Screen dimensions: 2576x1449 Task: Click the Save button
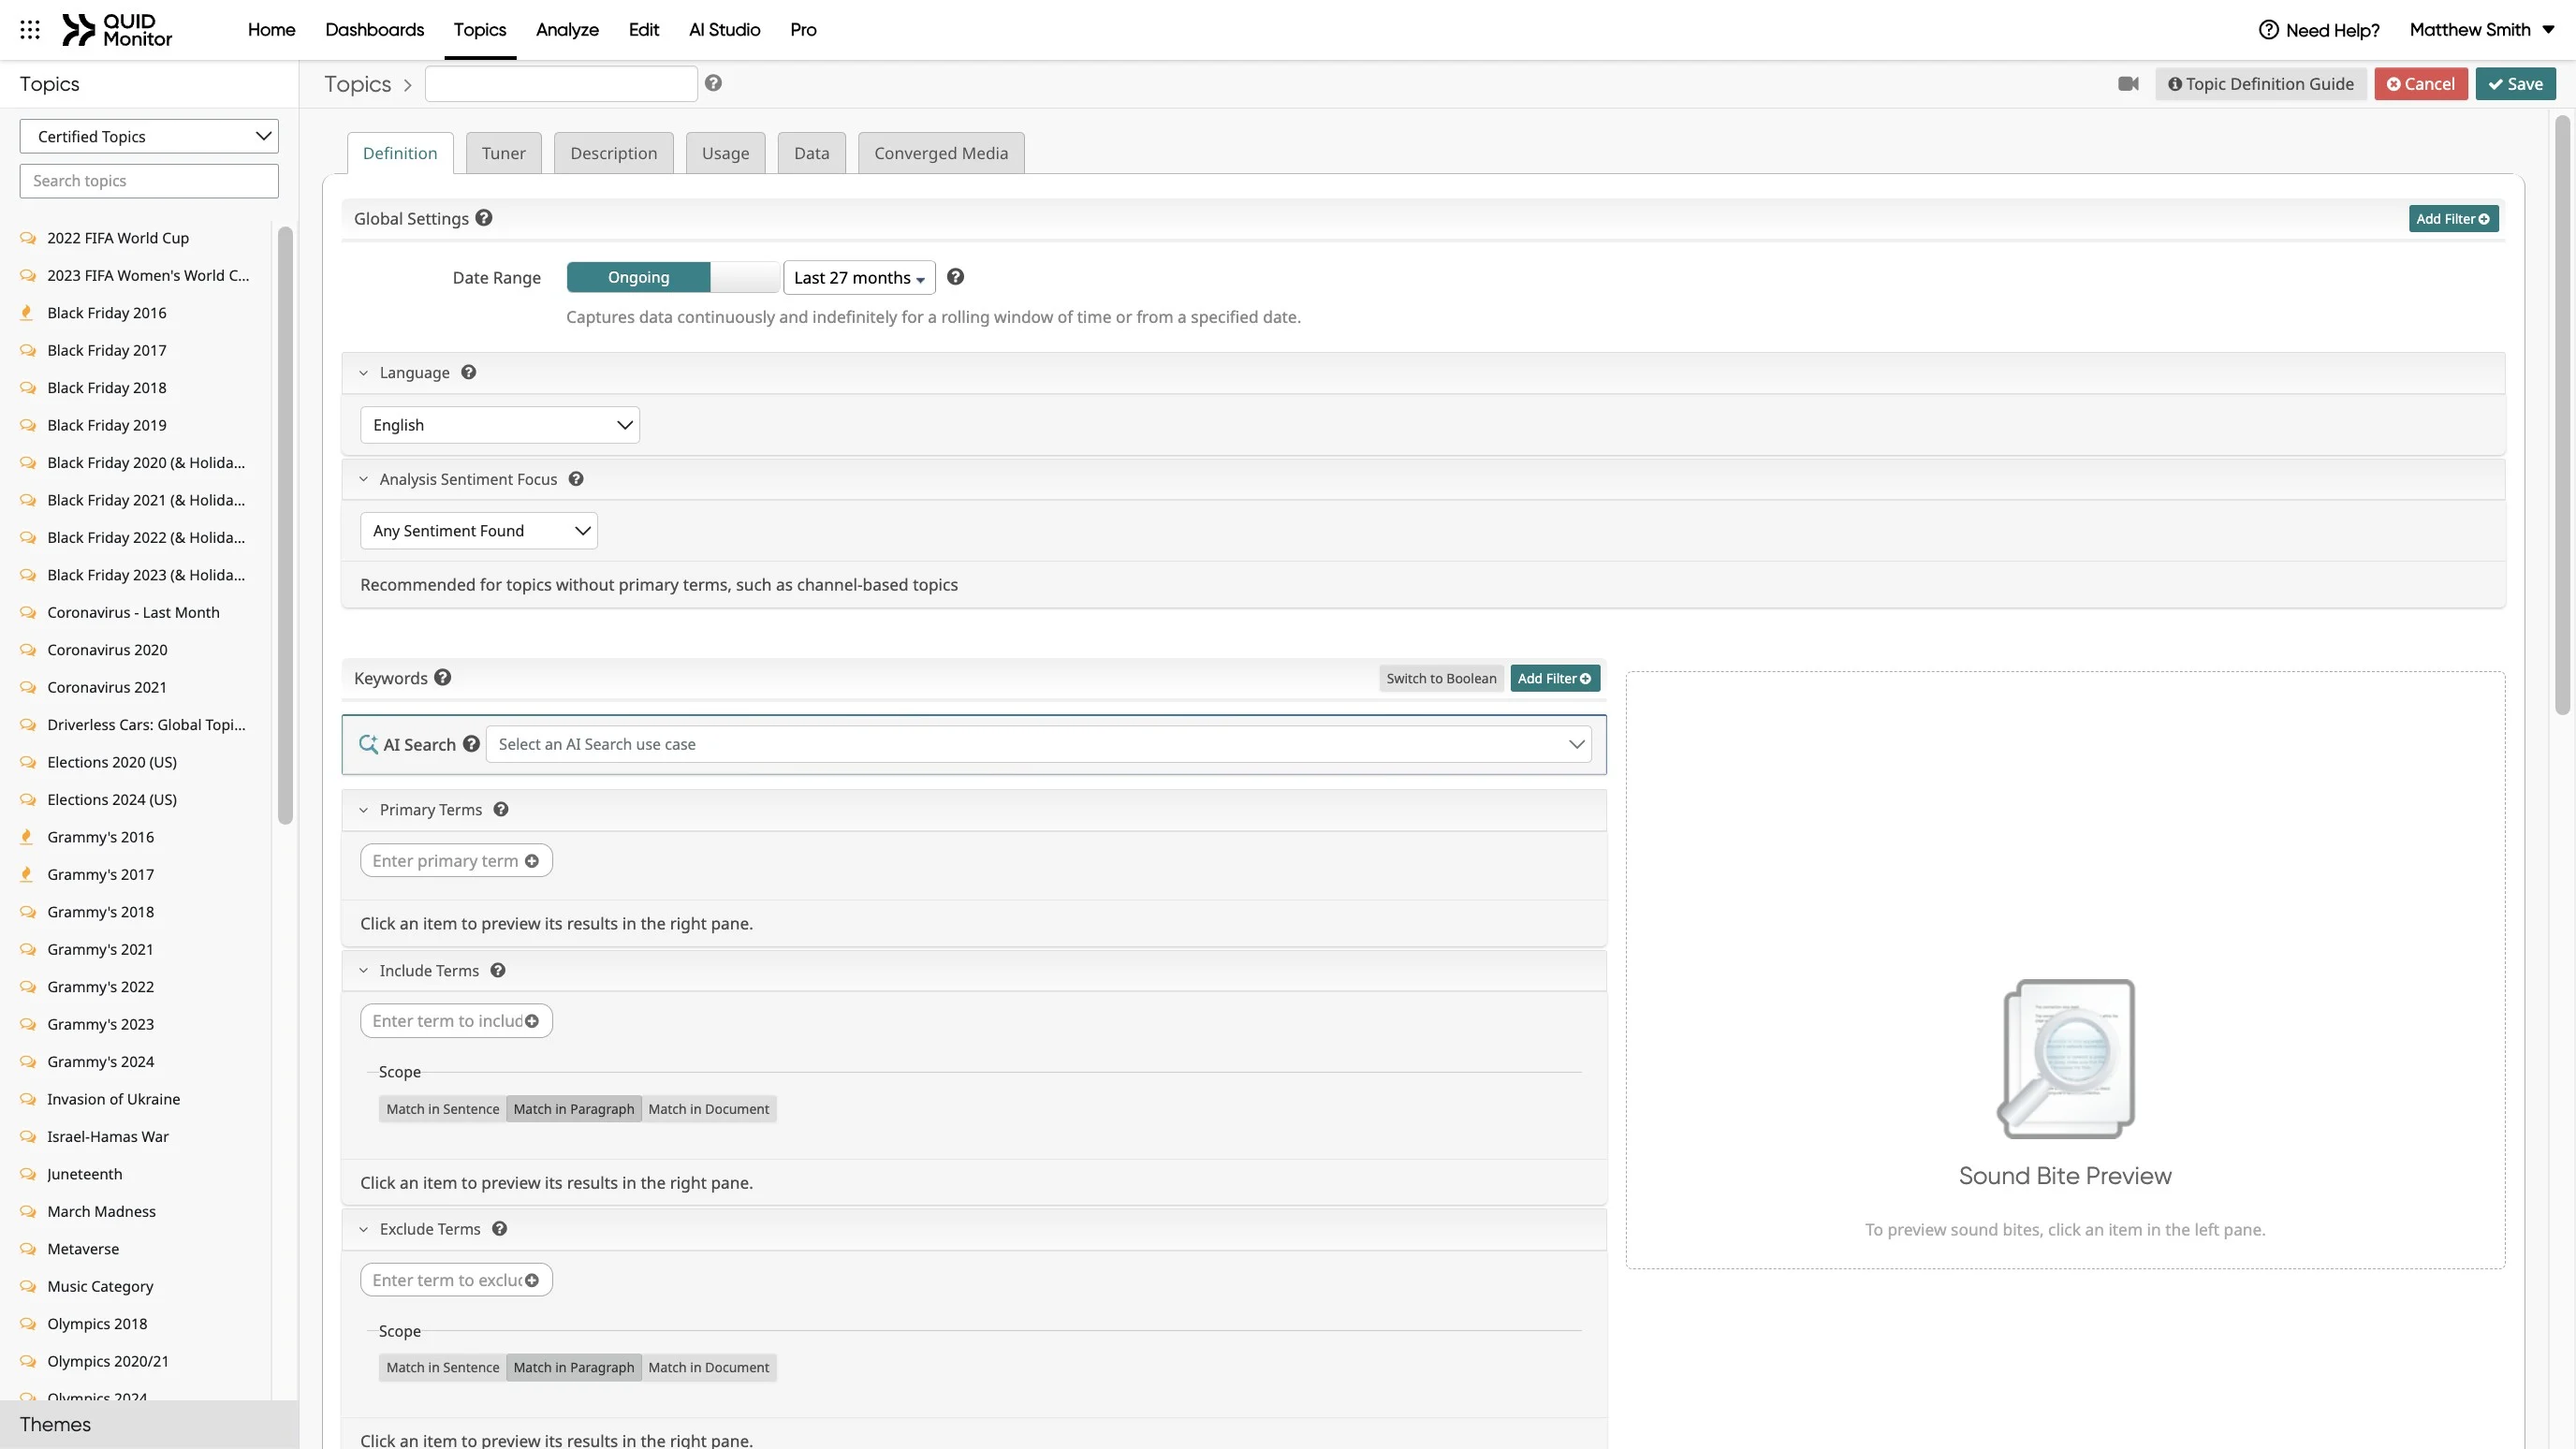(x=2515, y=84)
